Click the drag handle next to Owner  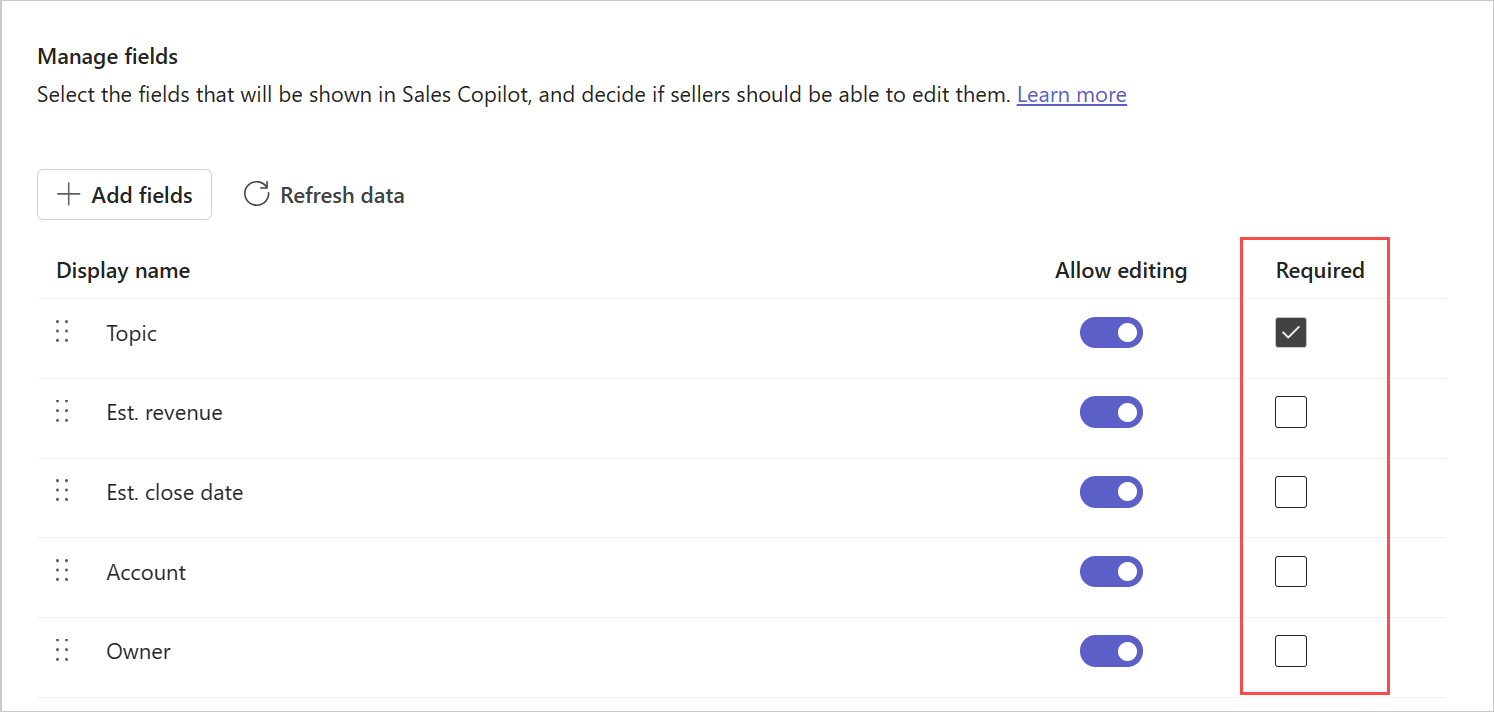point(61,650)
